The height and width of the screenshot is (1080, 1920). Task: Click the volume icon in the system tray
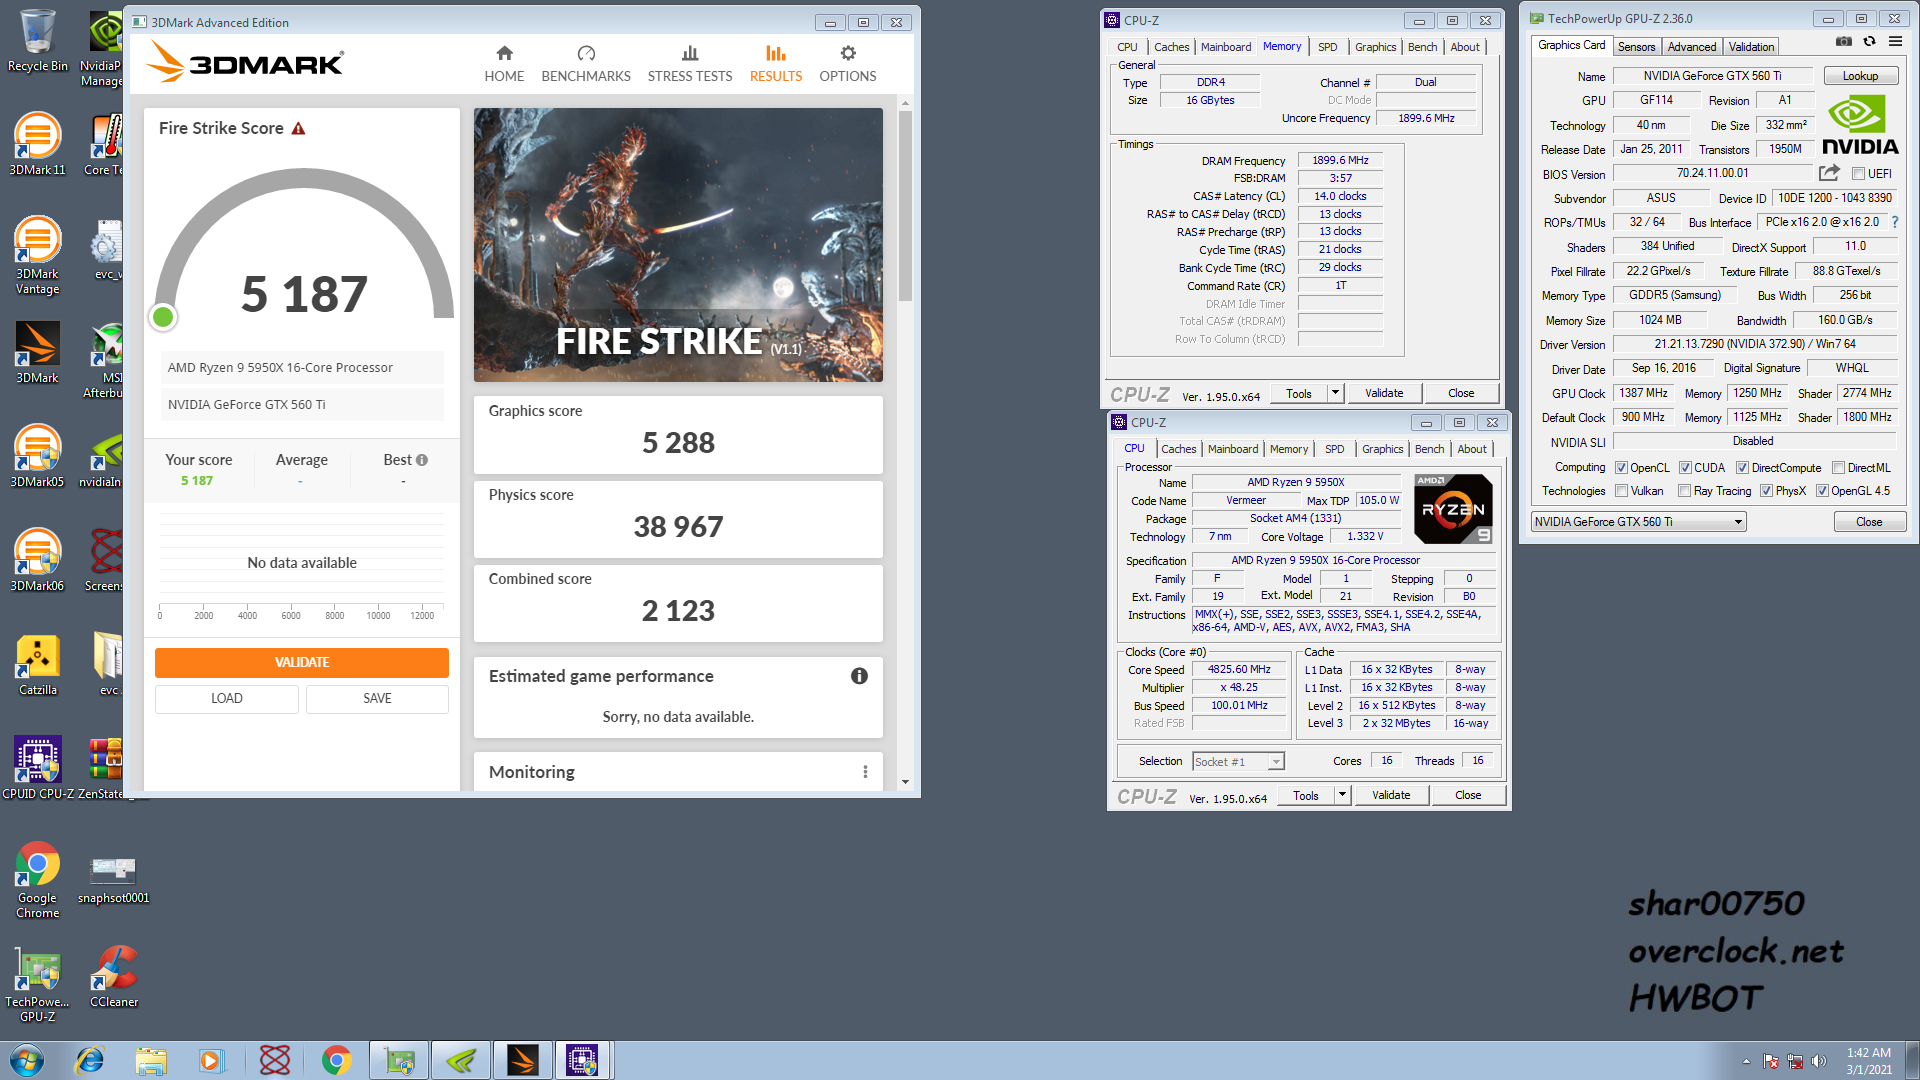pyautogui.click(x=1818, y=1061)
